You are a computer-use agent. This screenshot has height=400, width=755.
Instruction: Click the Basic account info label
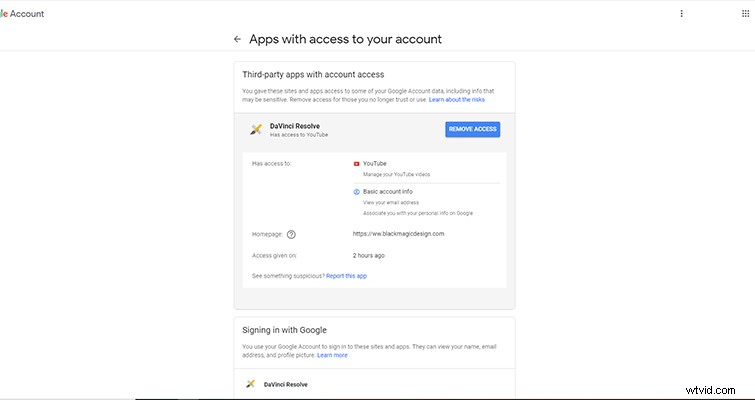click(x=388, y=191)
